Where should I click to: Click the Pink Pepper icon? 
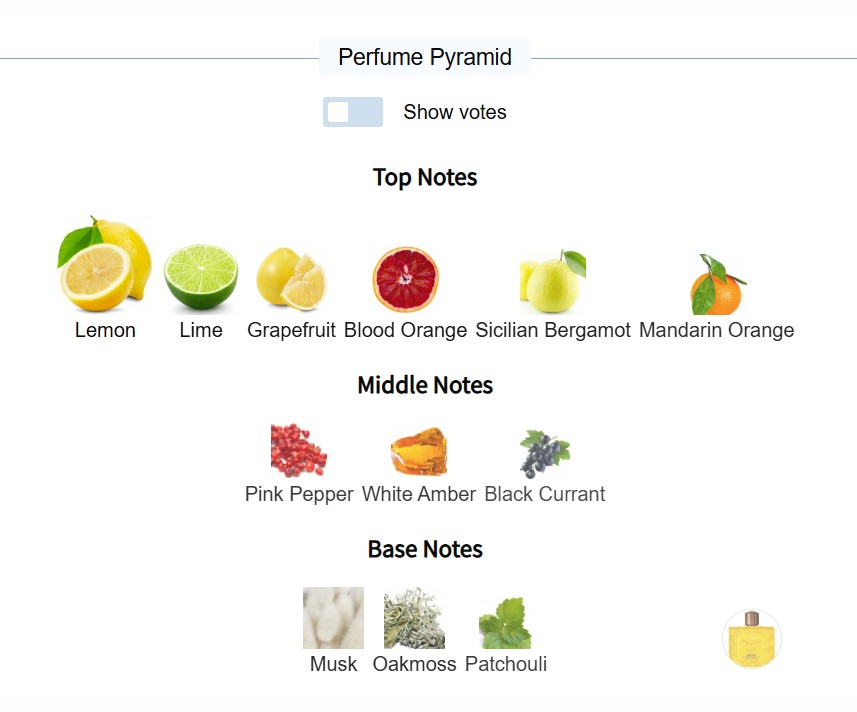pos(299,451)
